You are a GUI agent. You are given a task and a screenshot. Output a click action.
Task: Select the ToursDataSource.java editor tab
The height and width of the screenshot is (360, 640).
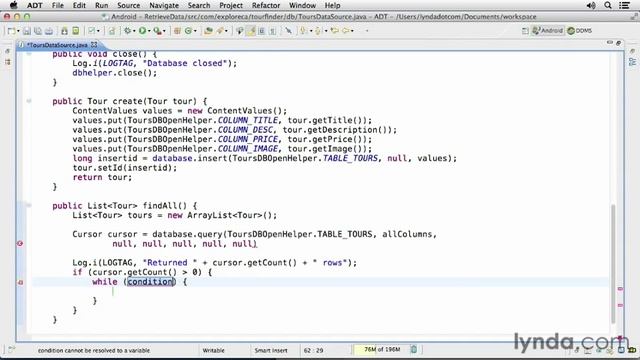pyautogui.click(x=57, y=45)
